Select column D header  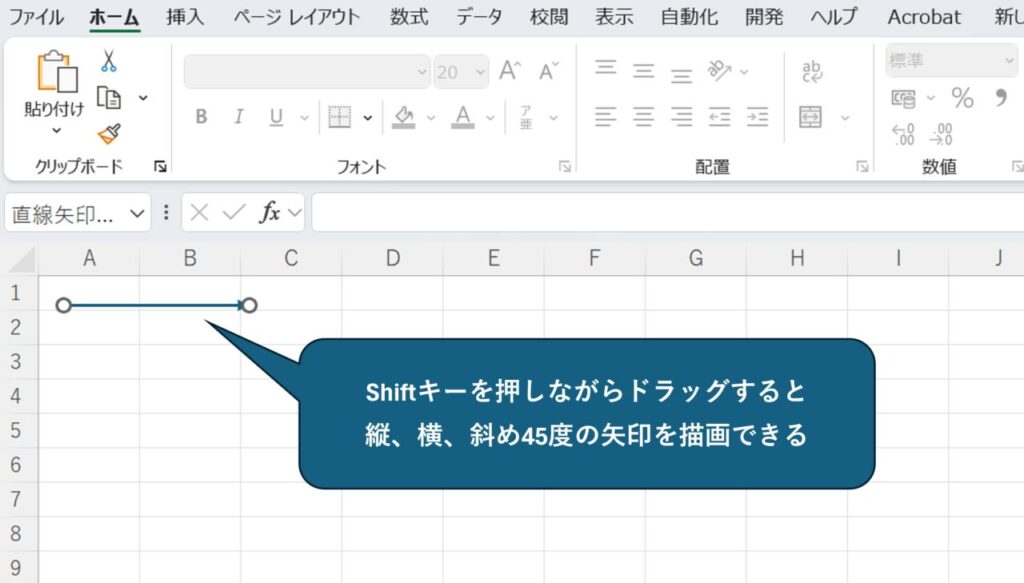tap(392, 258)
